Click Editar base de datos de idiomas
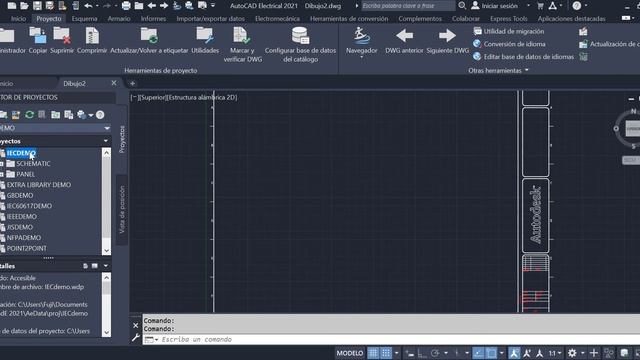Screen dimensions: 640x360 point(523,57)
